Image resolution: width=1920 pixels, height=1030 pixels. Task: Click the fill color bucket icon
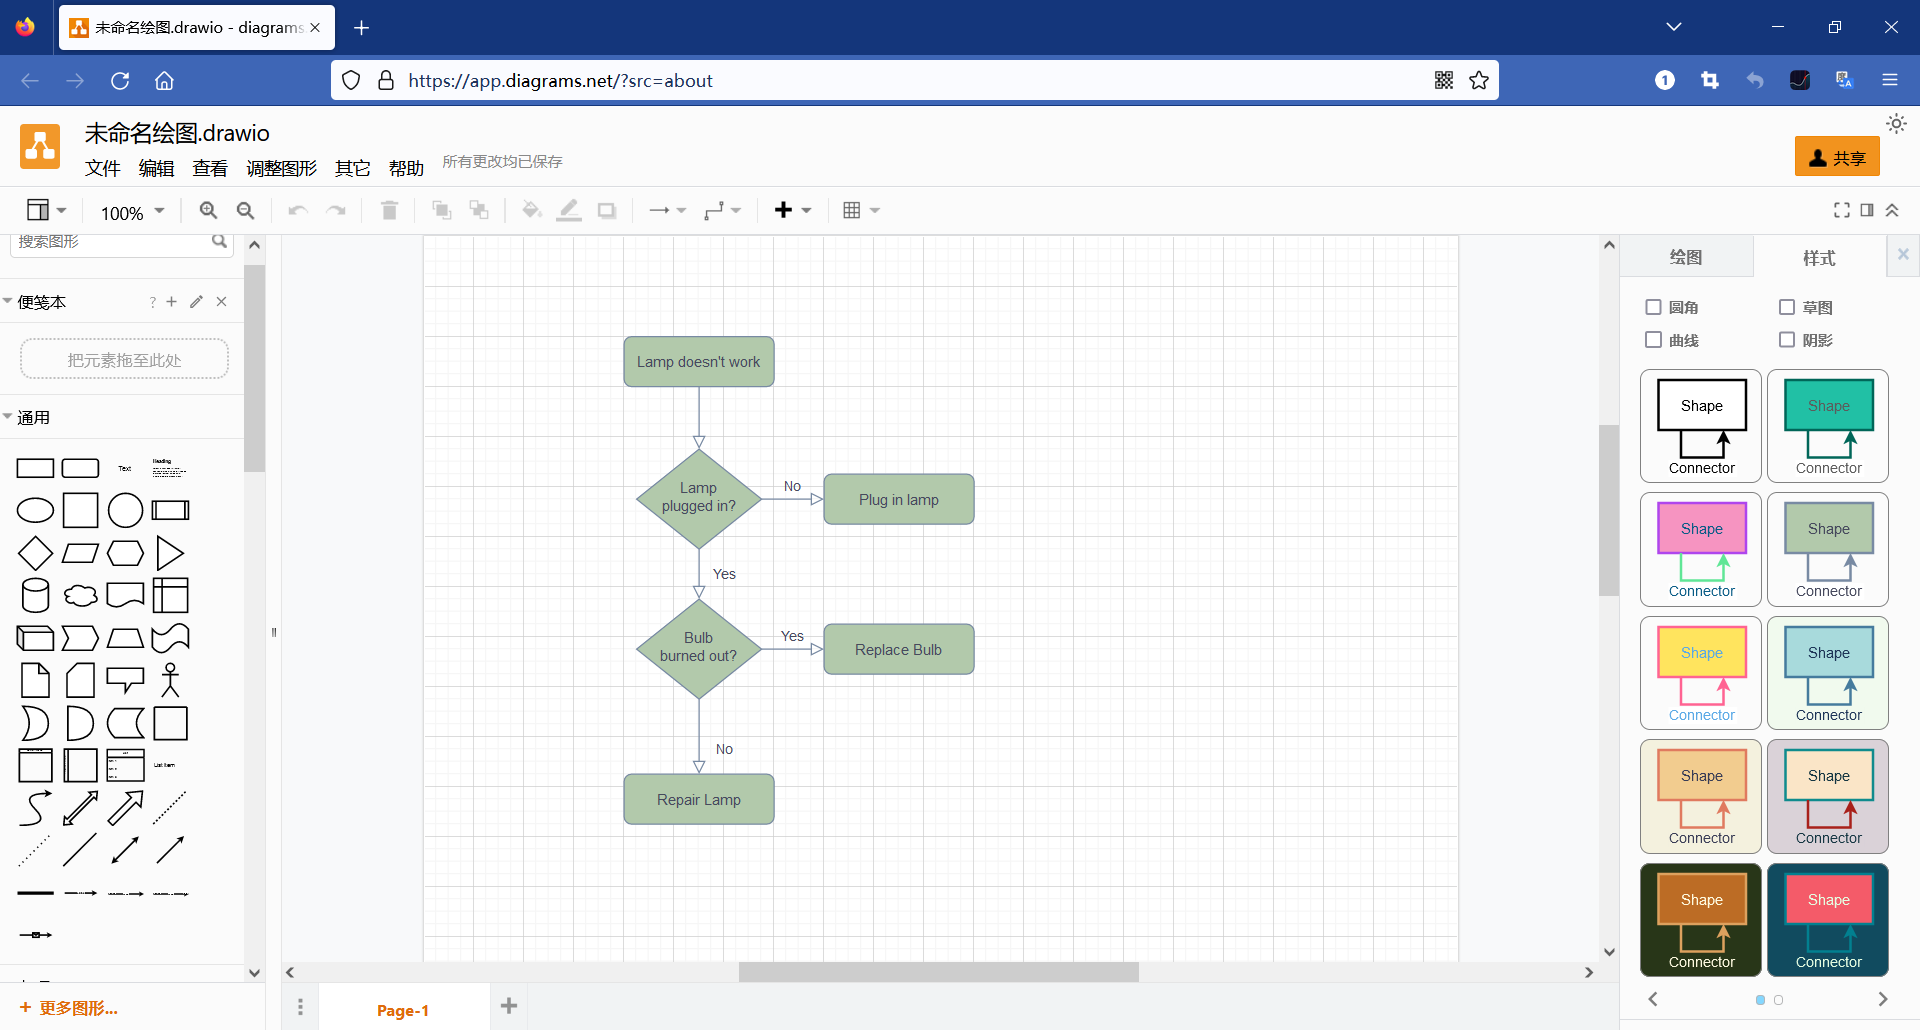click(531, 210)
